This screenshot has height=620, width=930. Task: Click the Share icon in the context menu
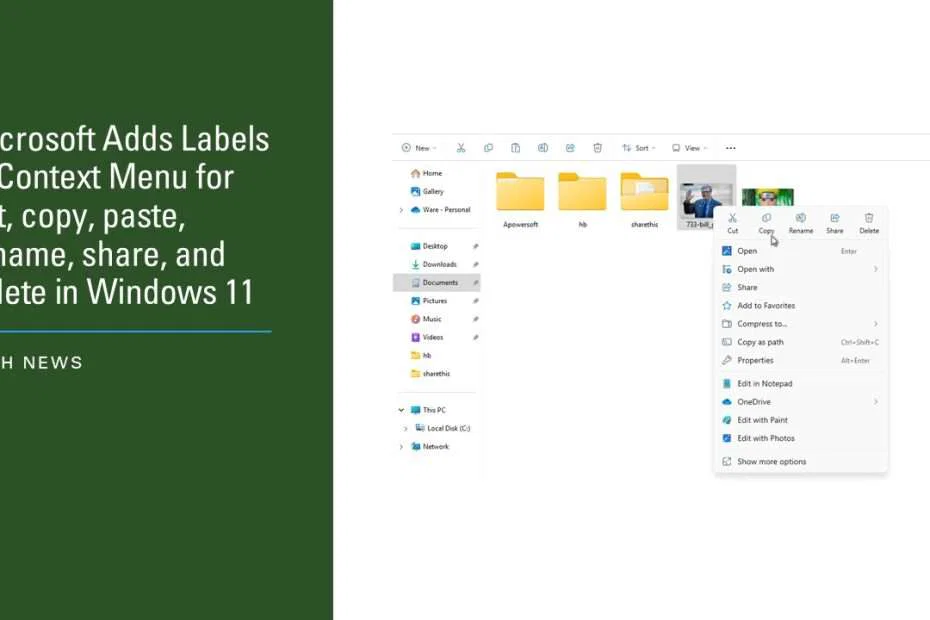(834, 217)
